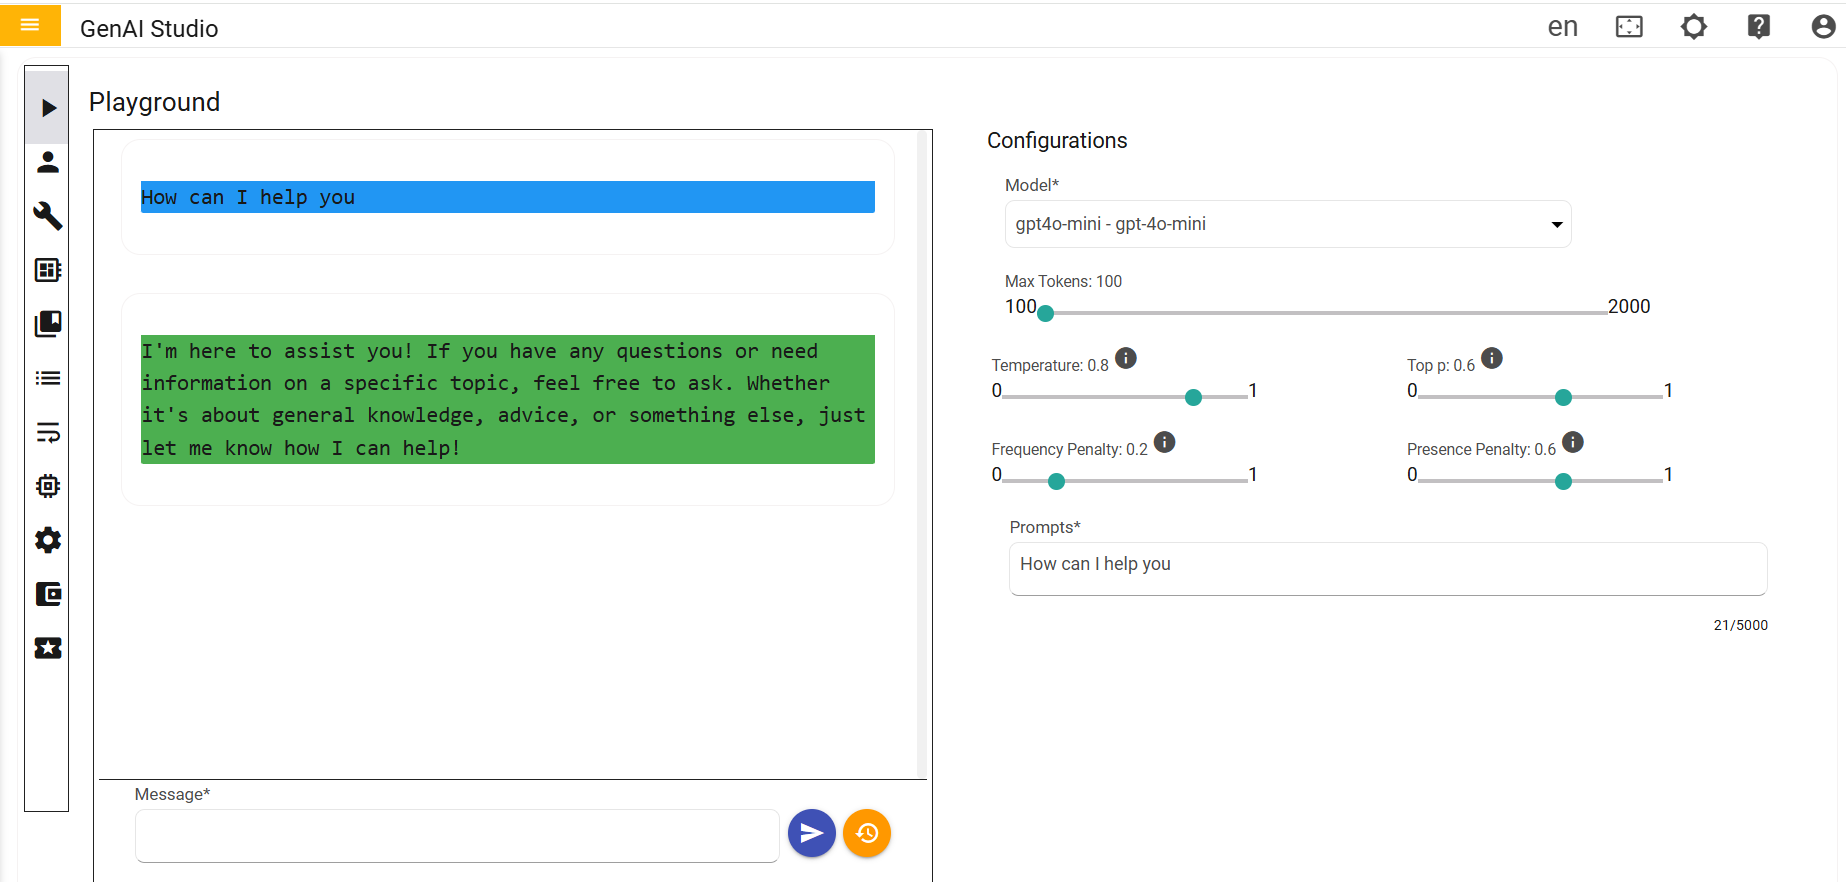Click the 2000 max tokens value
This screenshot has width=1846, height=882.
[1629, 306]
